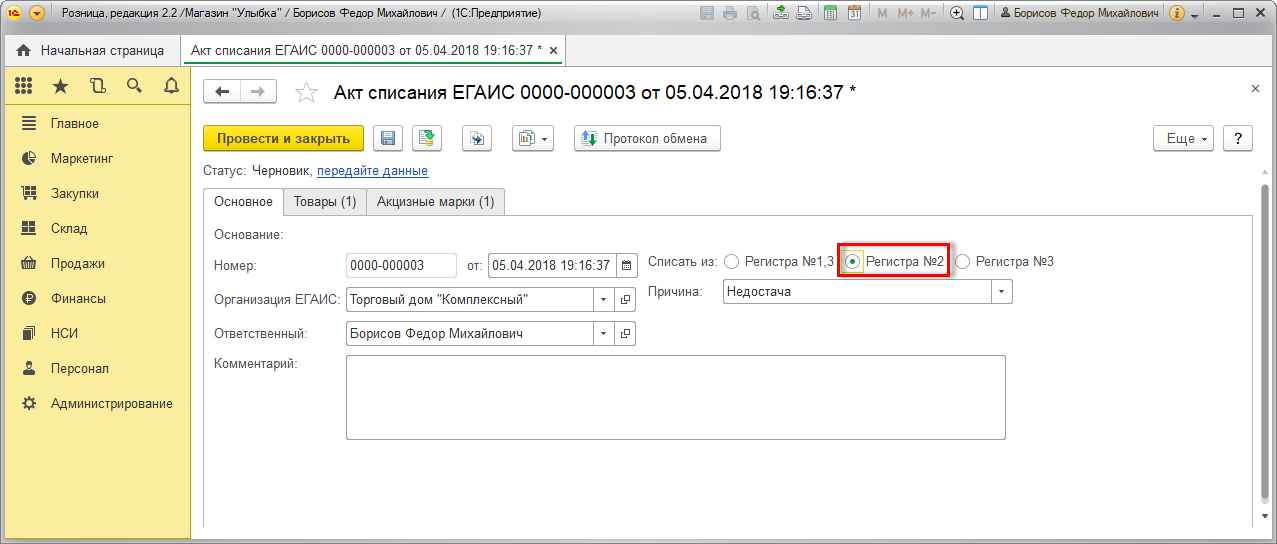The height and width of the screenshot is (544, 1277).
Task: Expand the Причина dropdown list
Action: (1002, 292)
